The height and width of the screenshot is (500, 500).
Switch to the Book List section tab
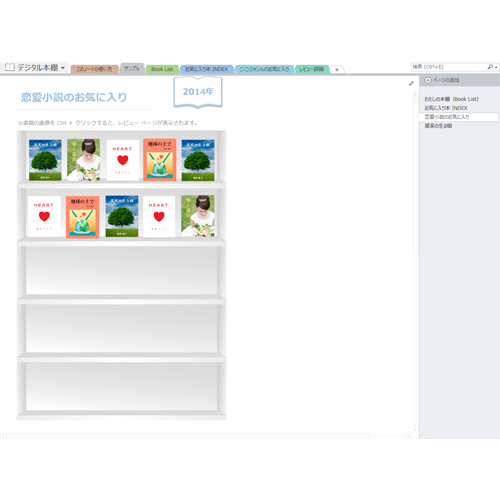tap(162, 69)
